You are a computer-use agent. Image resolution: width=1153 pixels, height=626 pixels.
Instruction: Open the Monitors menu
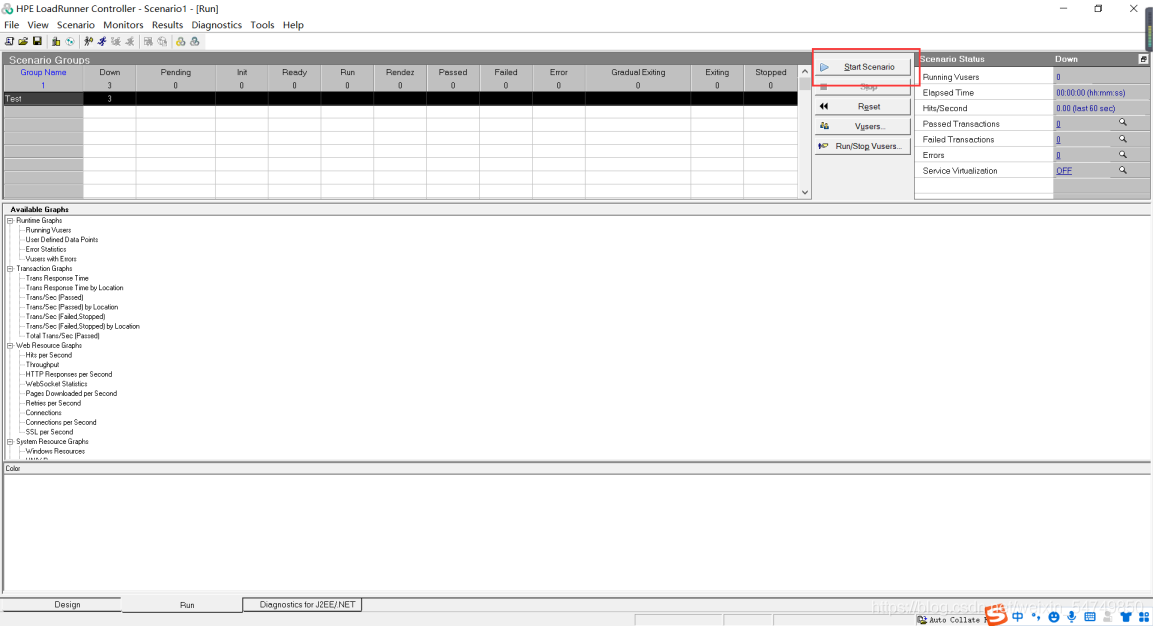123,25
